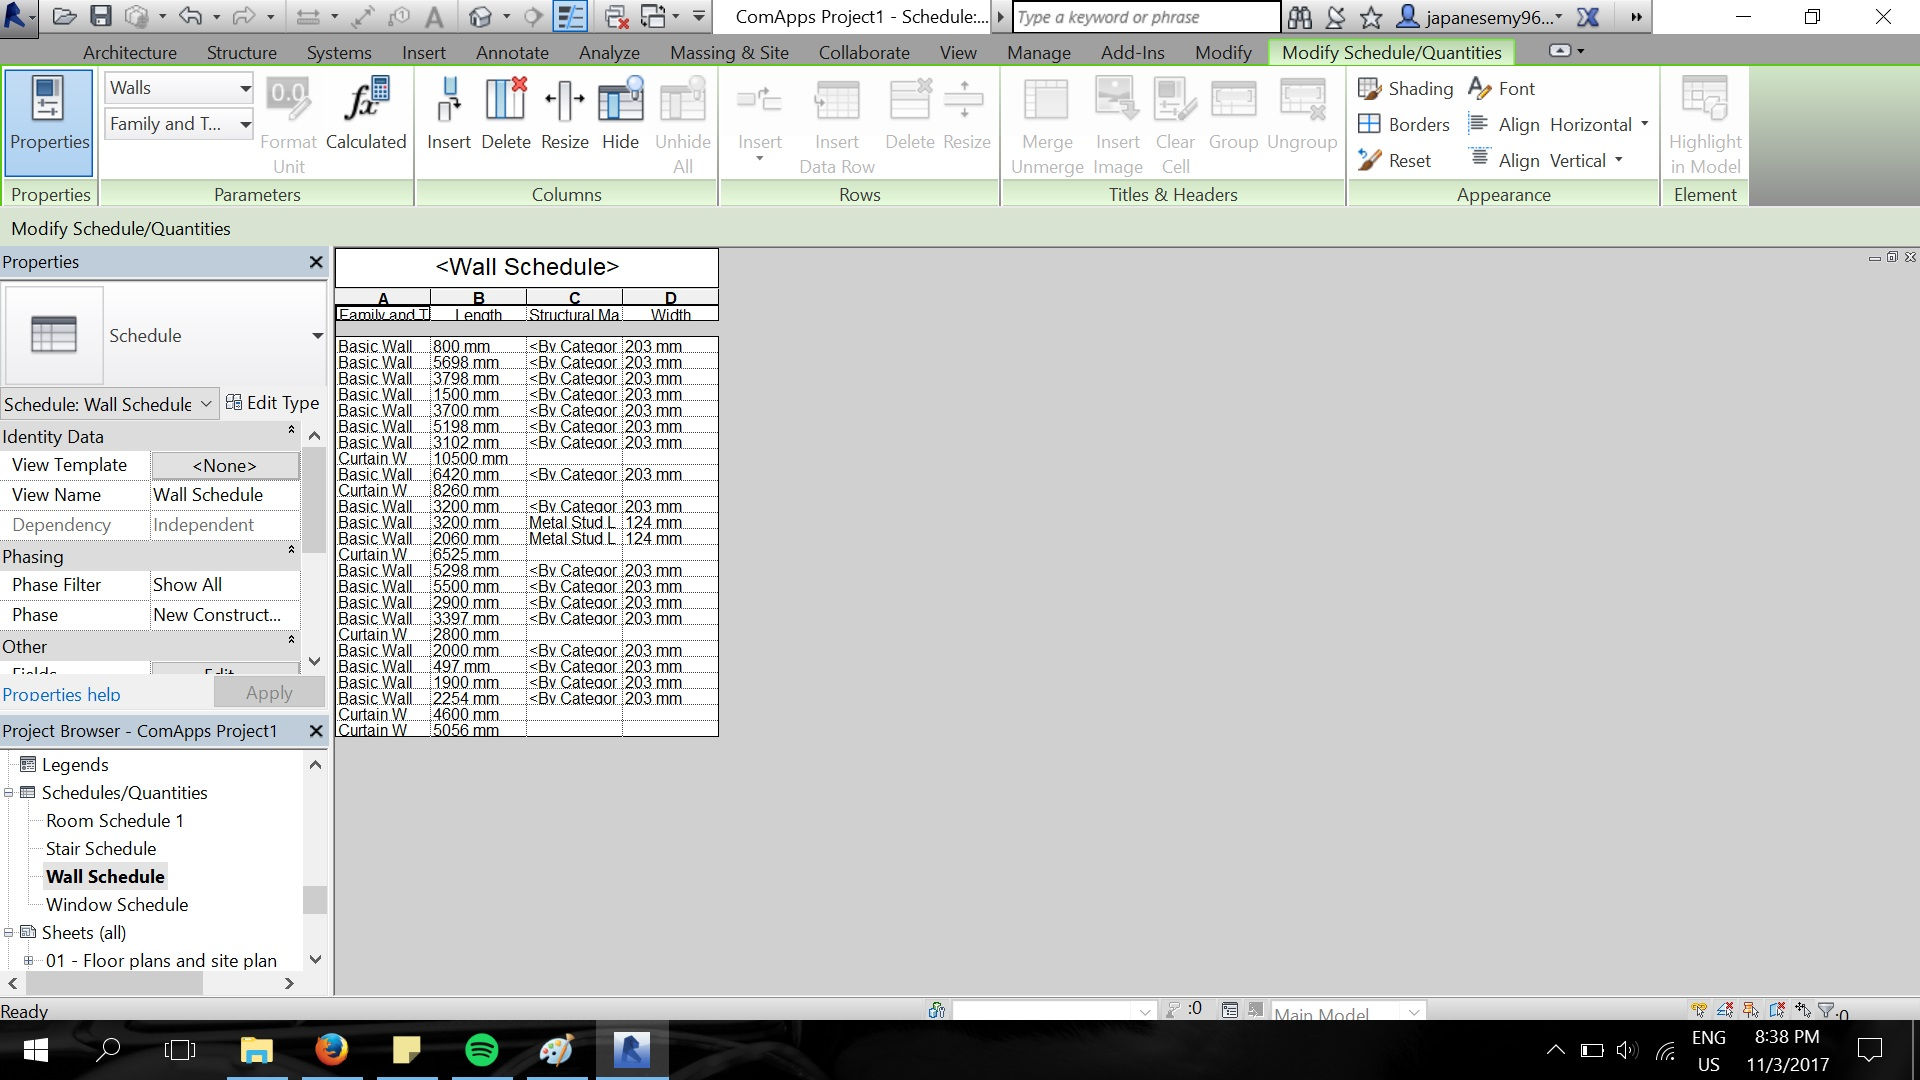Click the Edit Type button

point(273,403)
